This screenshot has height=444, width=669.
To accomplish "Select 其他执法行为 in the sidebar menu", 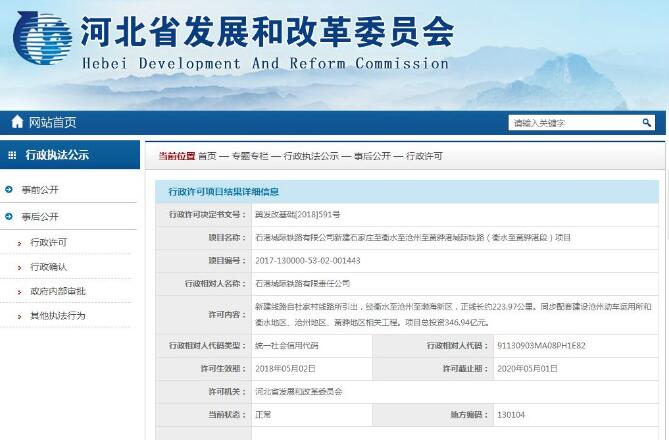I will [57, 316].
